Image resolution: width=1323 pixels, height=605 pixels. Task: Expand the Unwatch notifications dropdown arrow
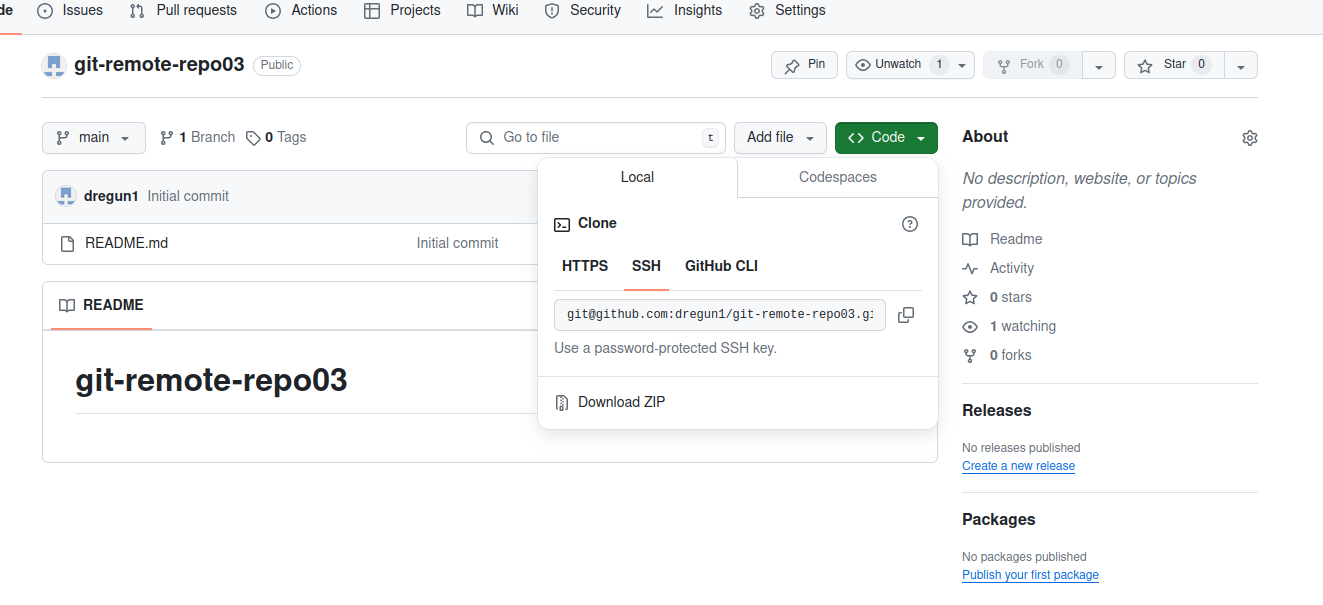point(962,65)
